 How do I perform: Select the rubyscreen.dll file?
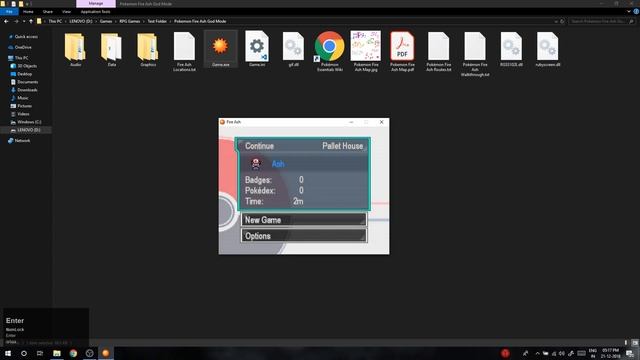547,49
